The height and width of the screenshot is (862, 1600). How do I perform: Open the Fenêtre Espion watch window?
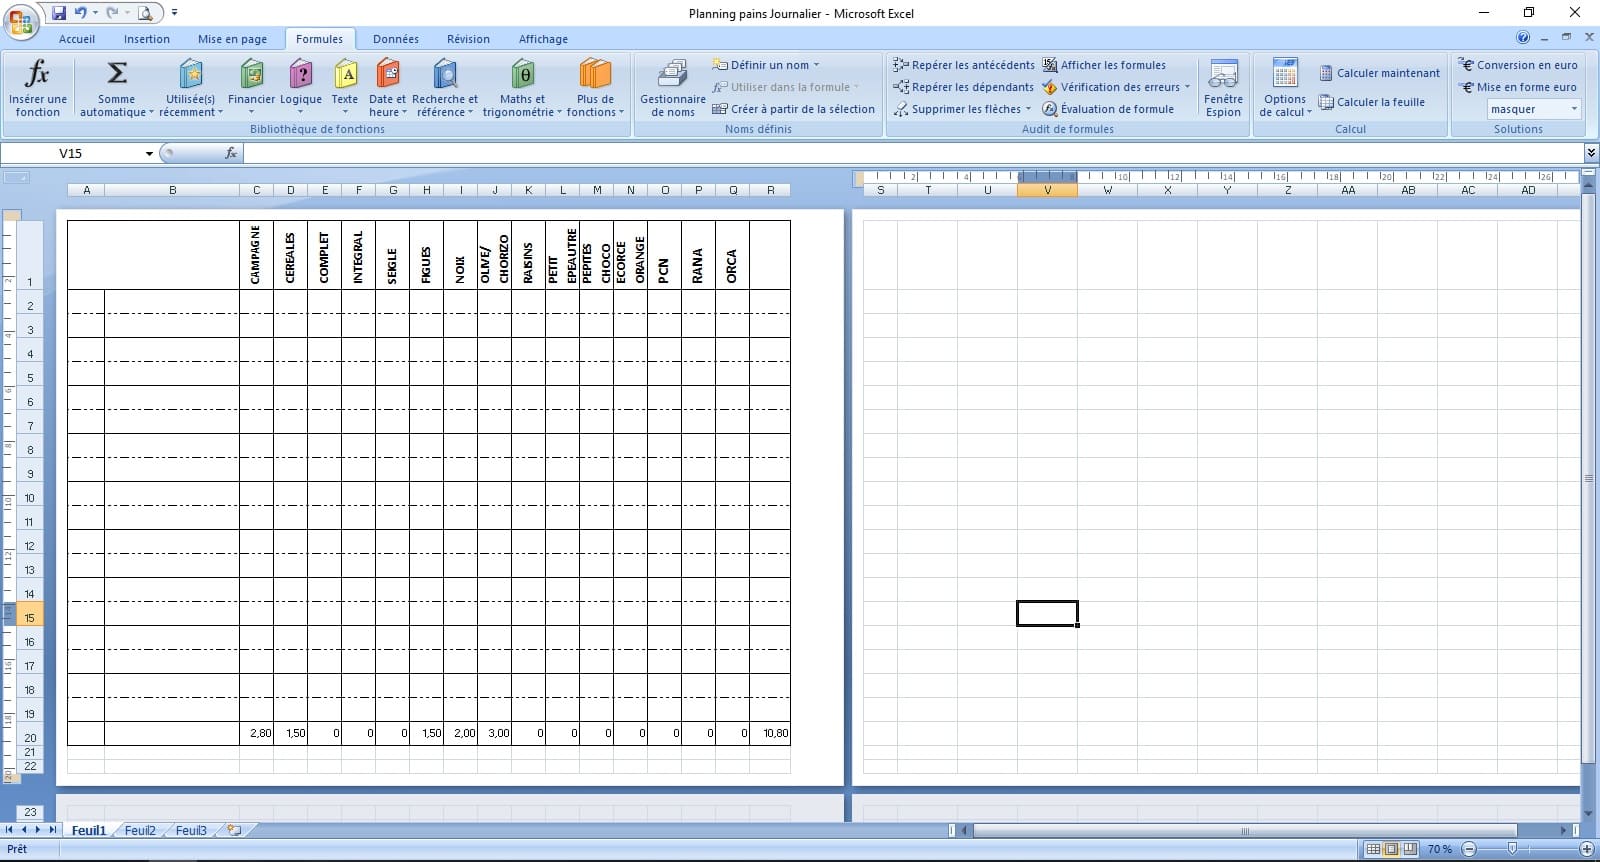(x=1223, y=88)
